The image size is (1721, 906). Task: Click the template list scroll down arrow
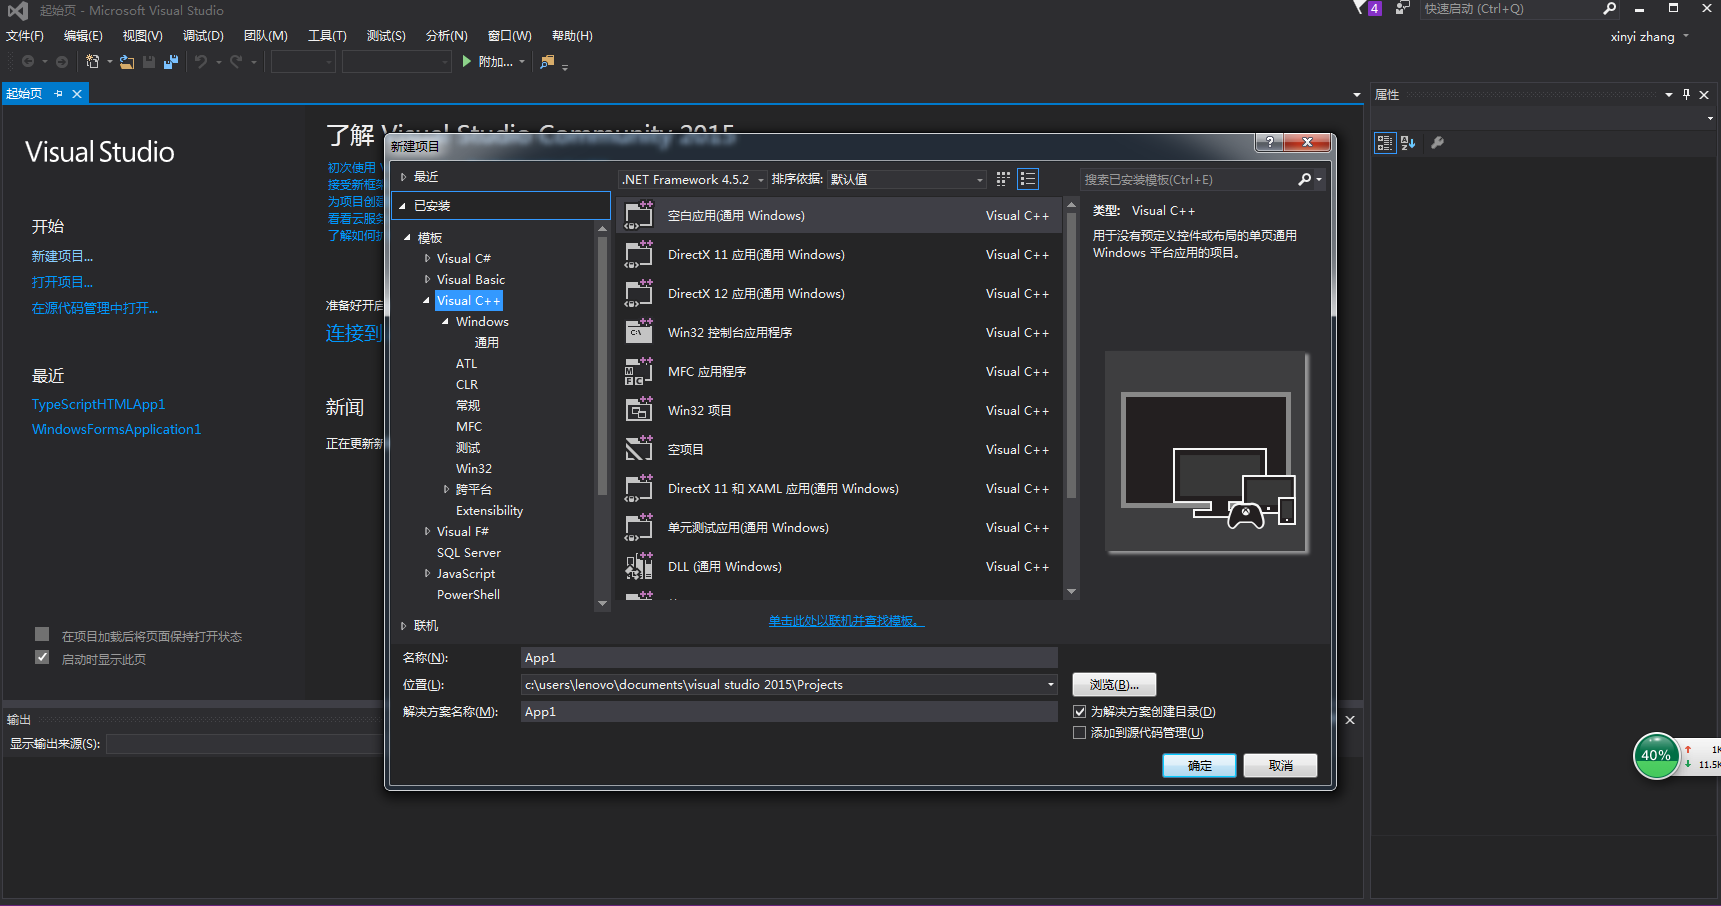click(1071, 592)
